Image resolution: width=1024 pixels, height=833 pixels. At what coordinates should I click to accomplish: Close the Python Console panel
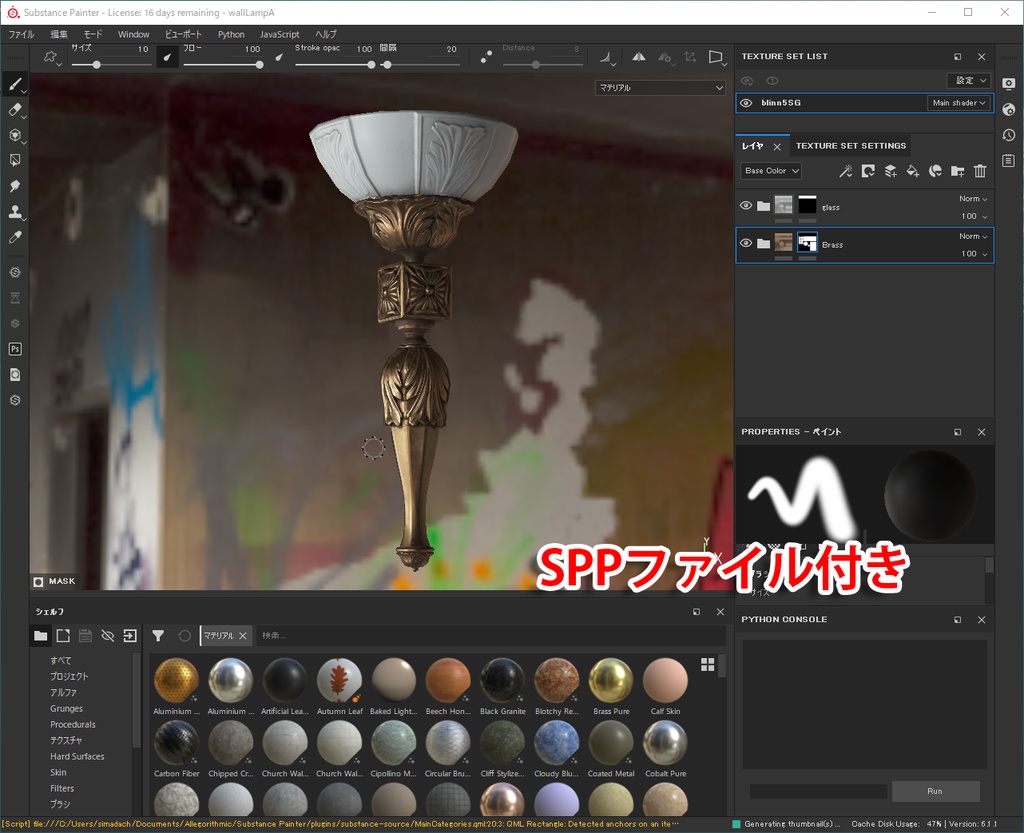[x=982, y=620]
